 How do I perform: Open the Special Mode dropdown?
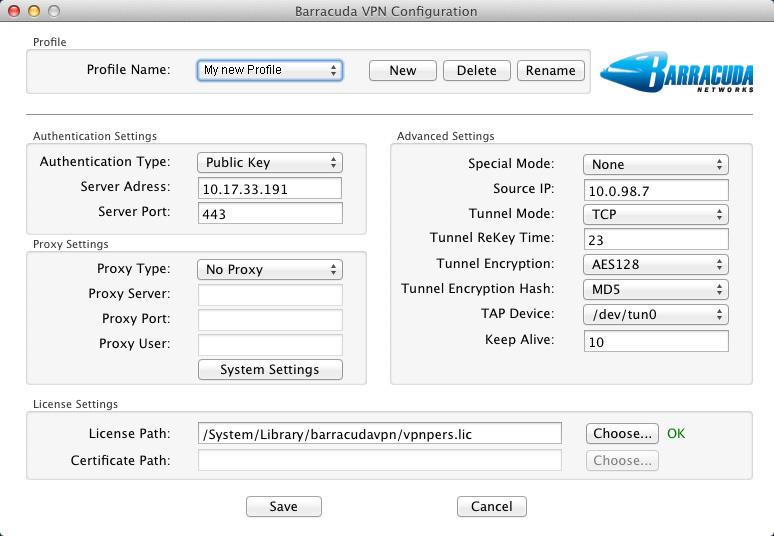click(x=656, y=164)
